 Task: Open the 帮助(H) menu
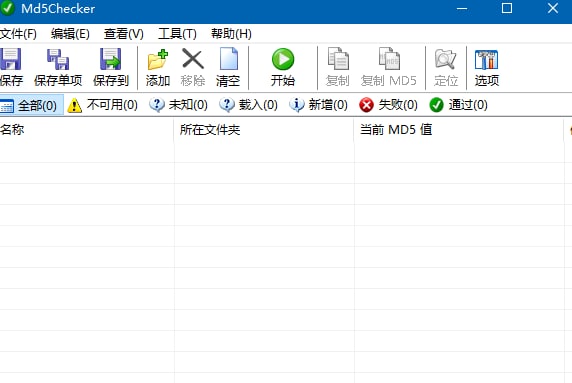(x=231, y=34)
